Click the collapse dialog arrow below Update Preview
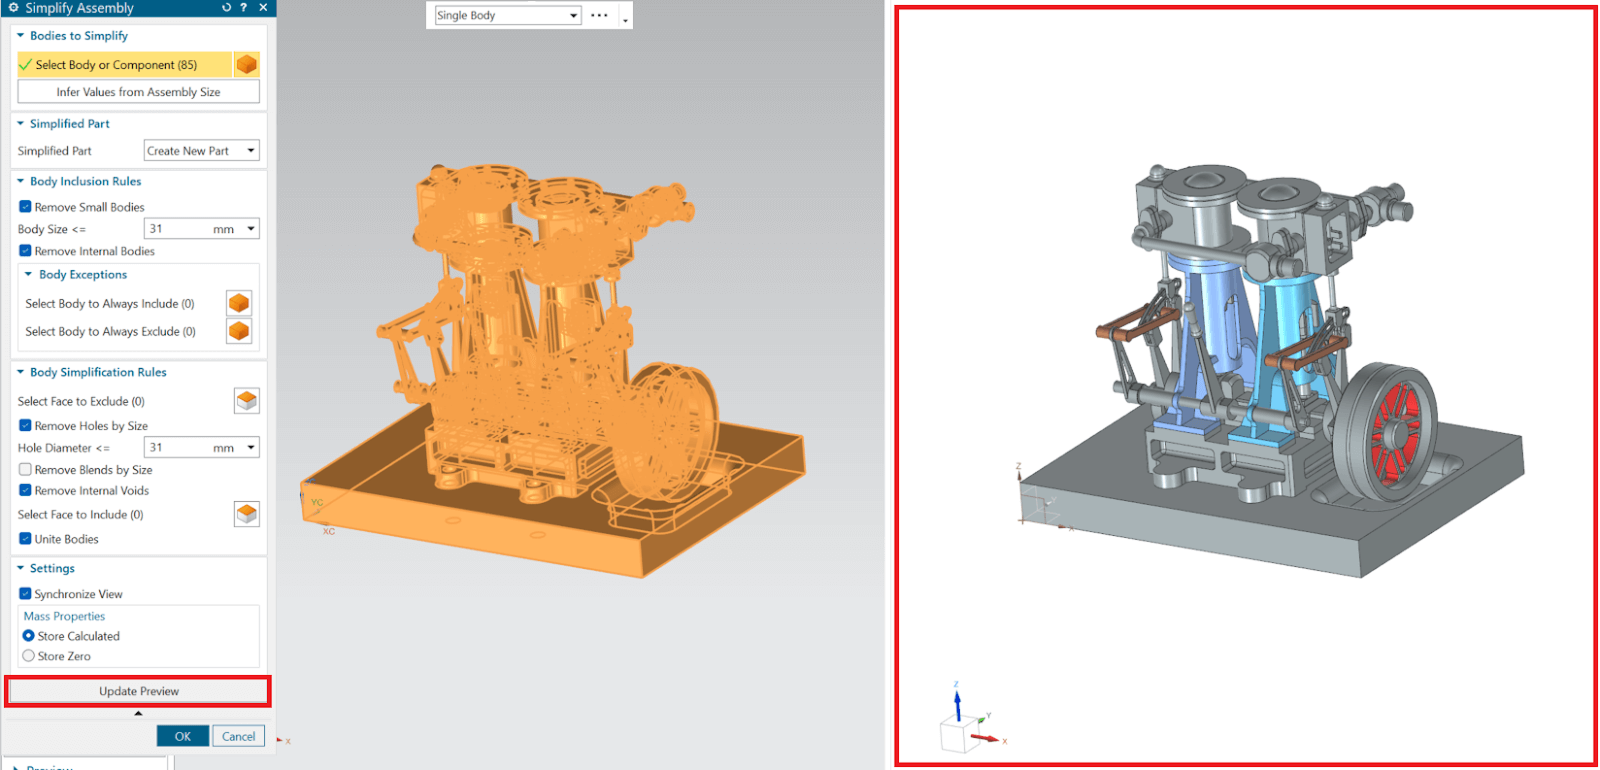The image size is (1600, 770). click(138, 713)
